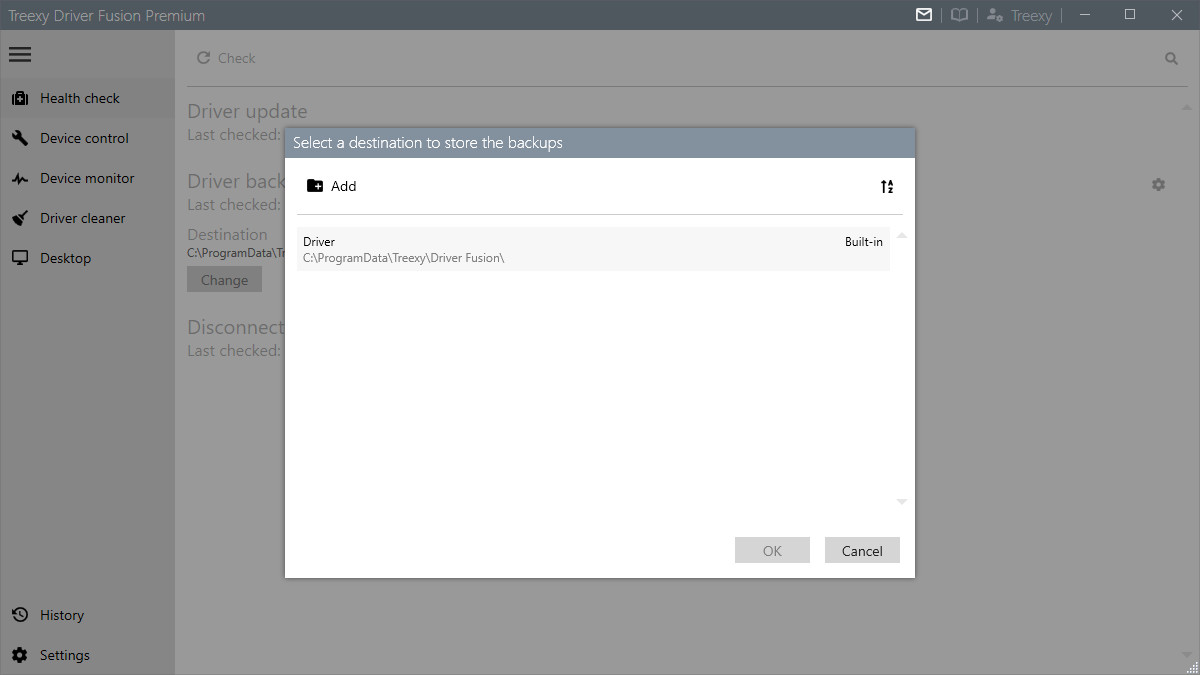Click the Driver update section collapse arrow

pyautogui.click(x=1187, y=107)
